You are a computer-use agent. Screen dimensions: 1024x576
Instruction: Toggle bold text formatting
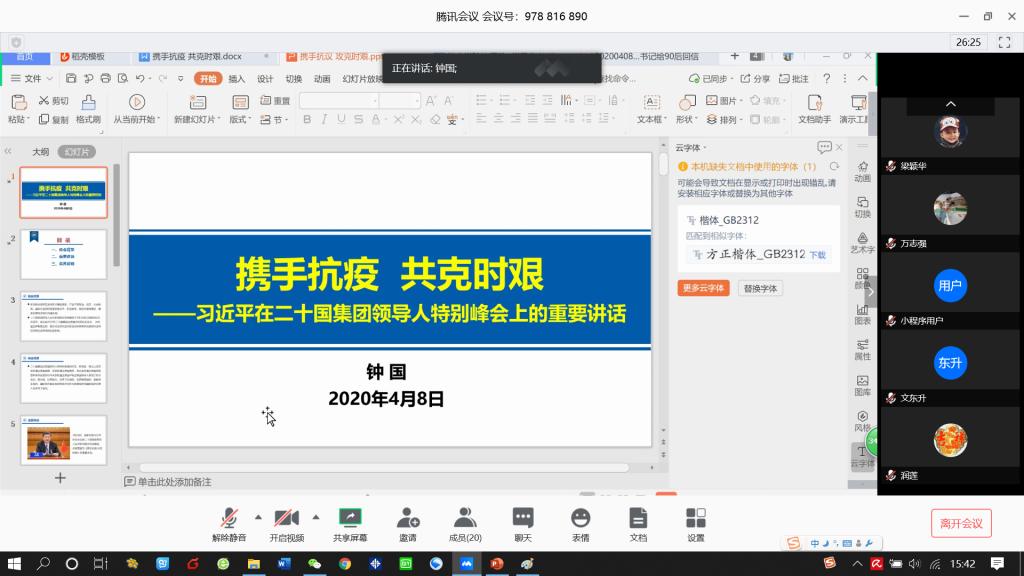coord(307,120)
